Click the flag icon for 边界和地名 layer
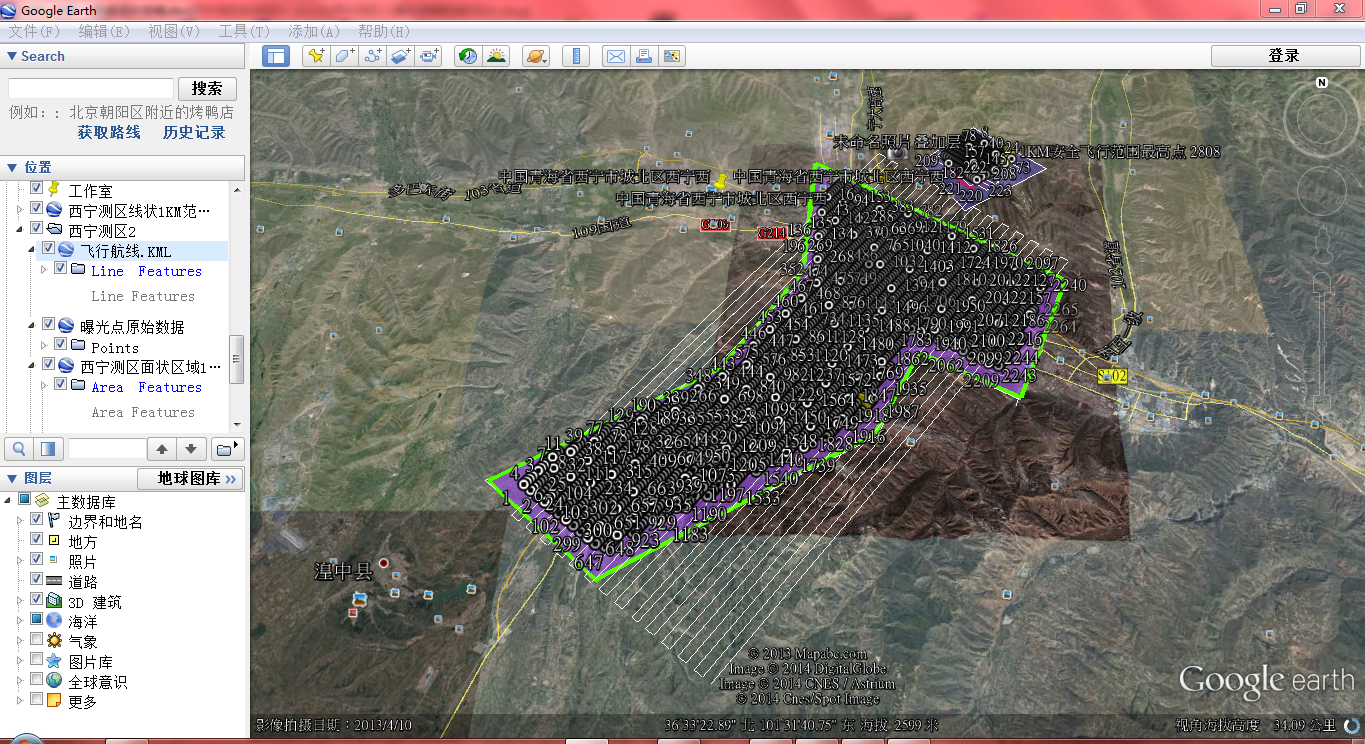The image size is (1365, 744). click(x=54, y=521)
